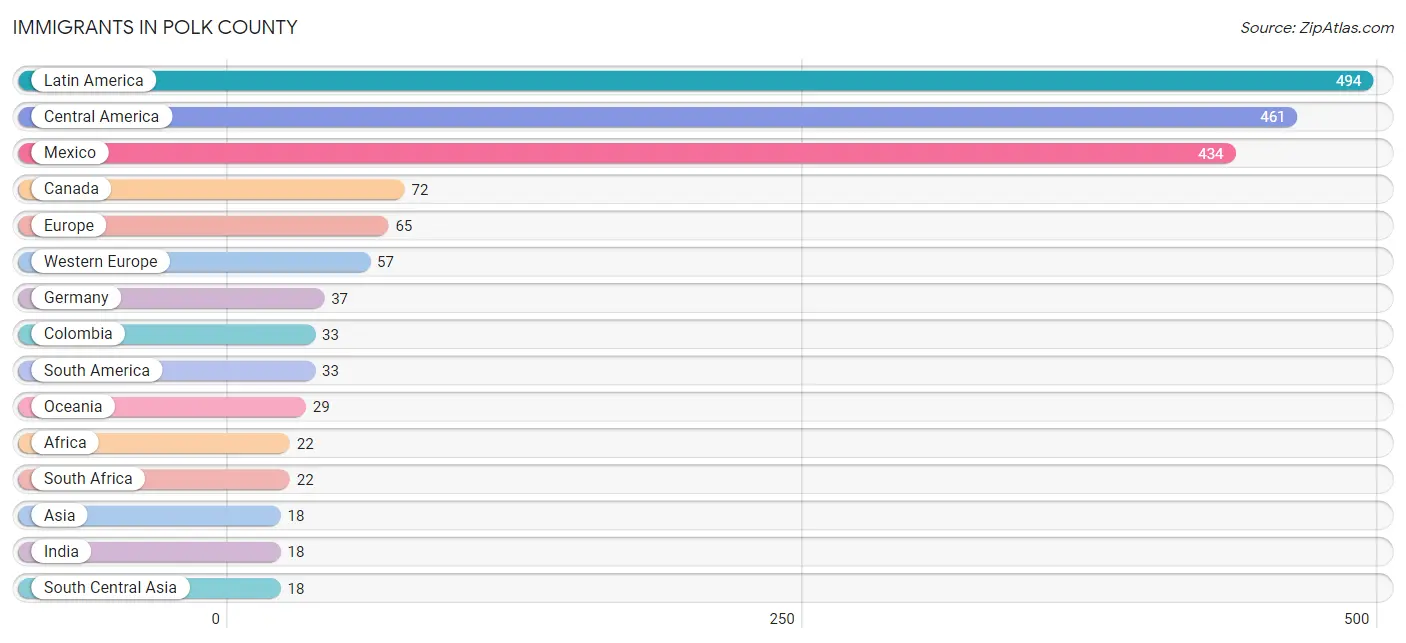Viewport: 1406px width, 643px height.
Task: Click the Latin America bar label
Action: click(93, 80)
